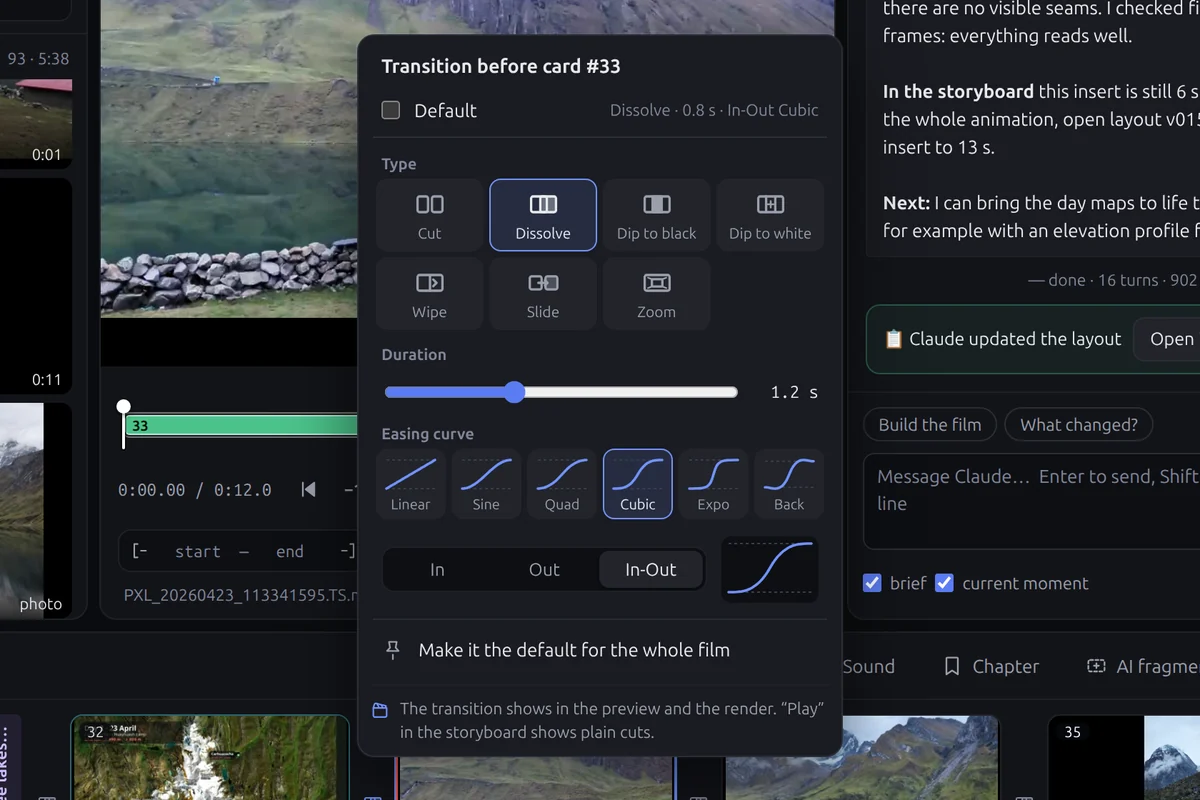The height and width of the screenshot is (800, 1200).
Task: Click the timeline playhead marker
Action: [x=123, y=407]
